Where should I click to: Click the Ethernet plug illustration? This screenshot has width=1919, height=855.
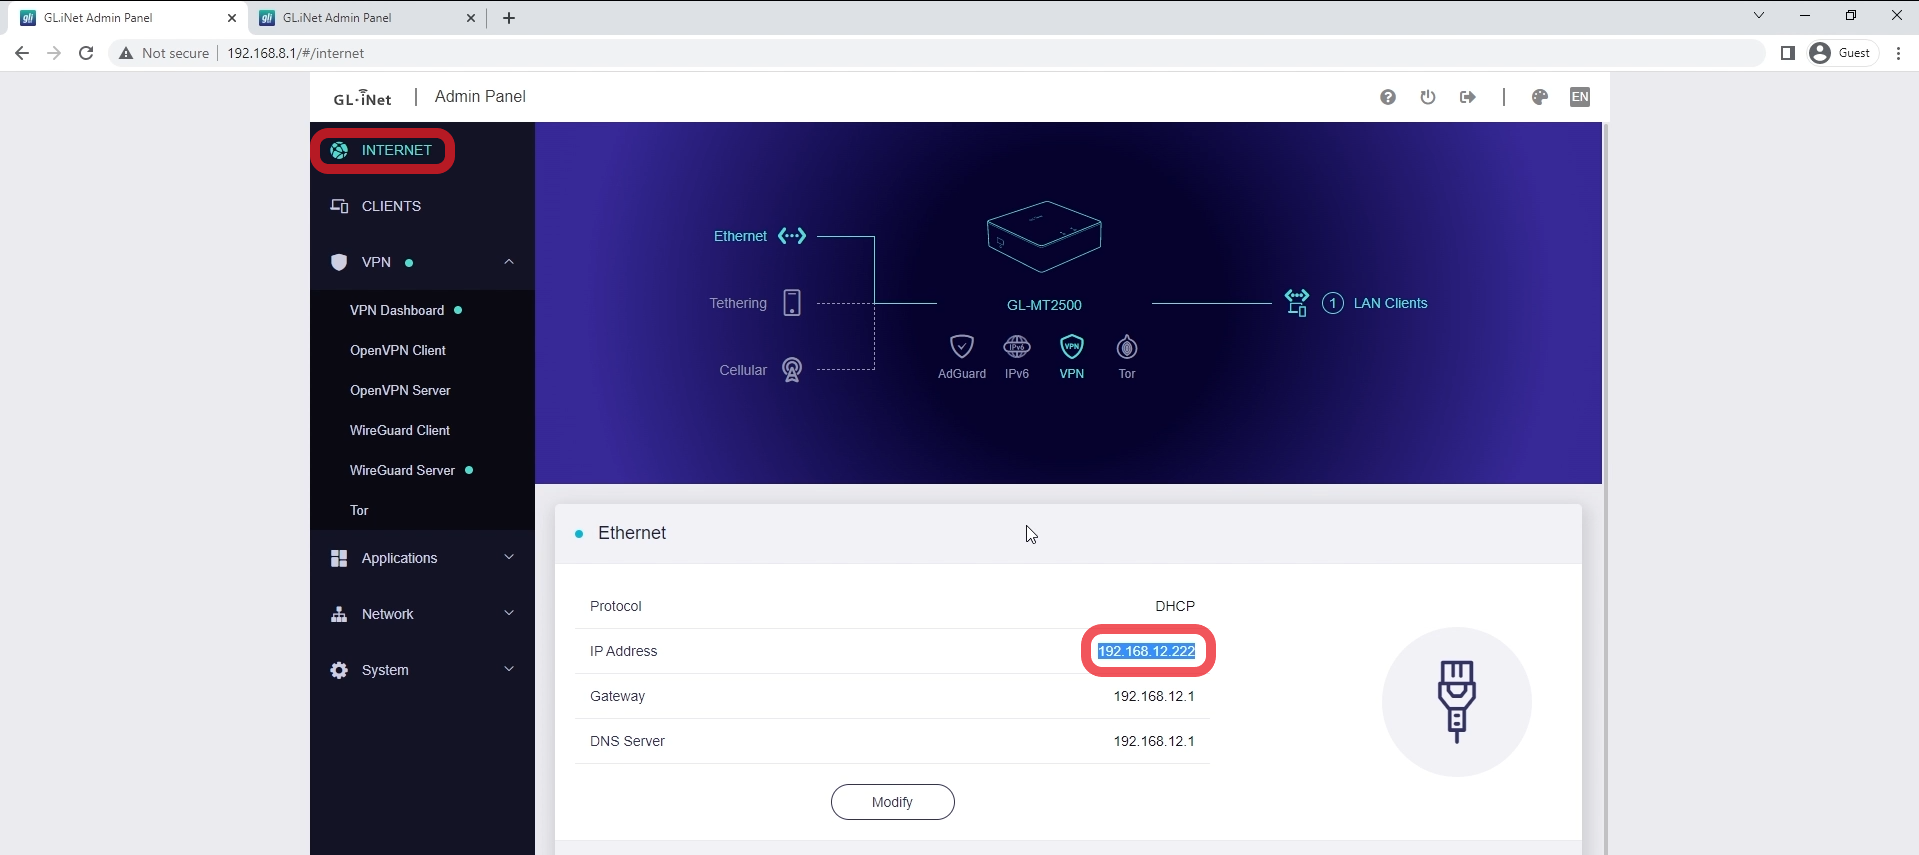(x=1457, y=702)
